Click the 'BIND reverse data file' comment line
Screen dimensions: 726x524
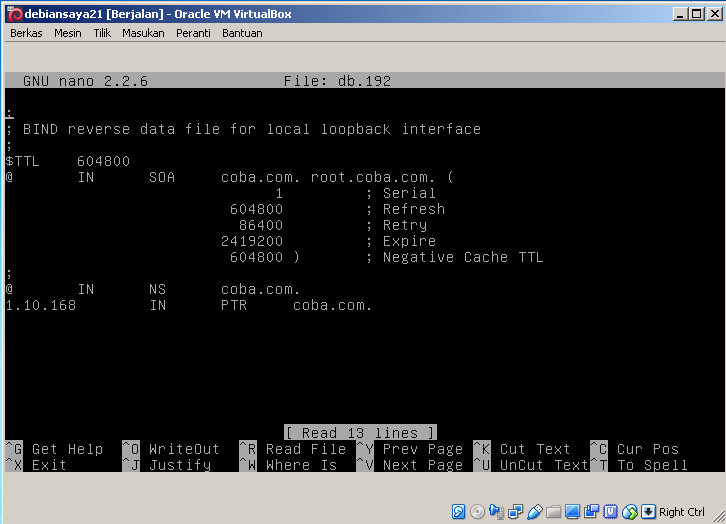(x=244, y=129)
